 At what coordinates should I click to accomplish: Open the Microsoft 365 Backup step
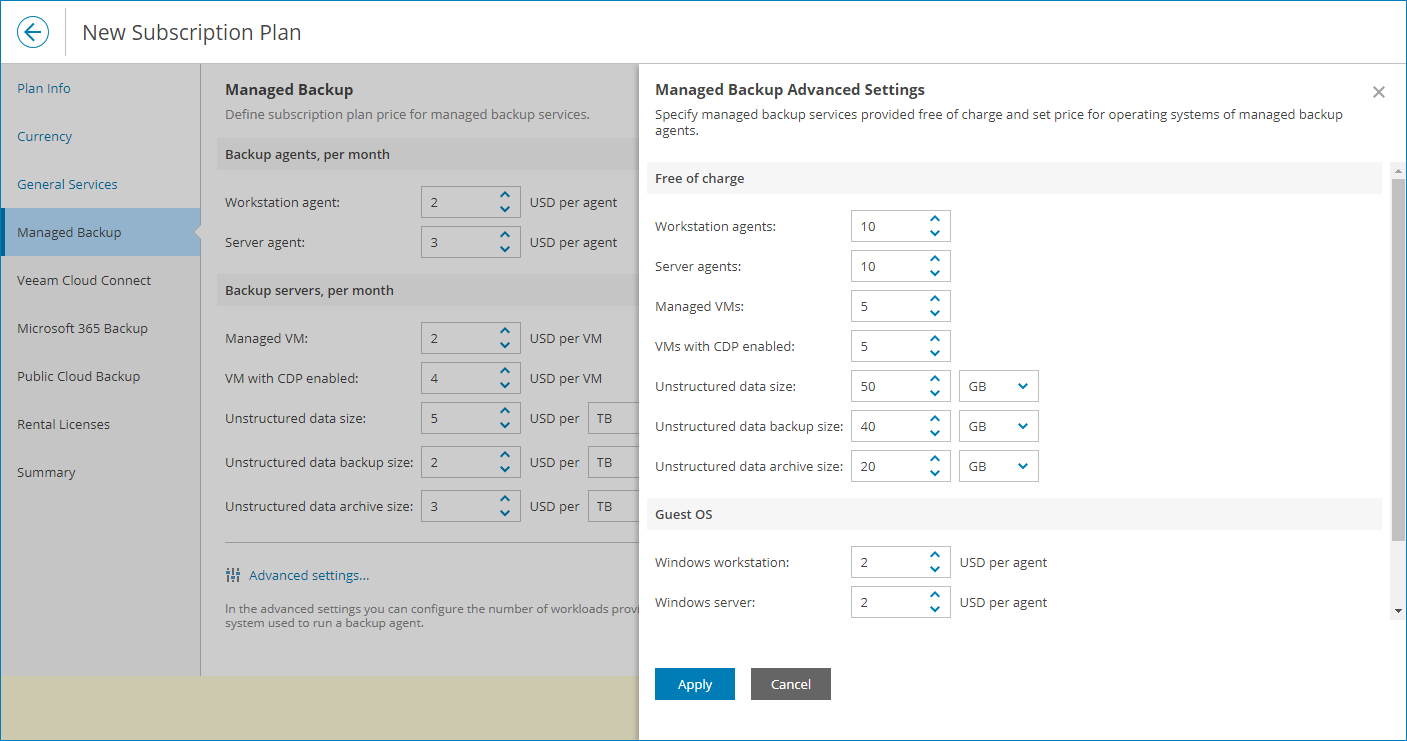pyautogui.click(x=82, y=328)
